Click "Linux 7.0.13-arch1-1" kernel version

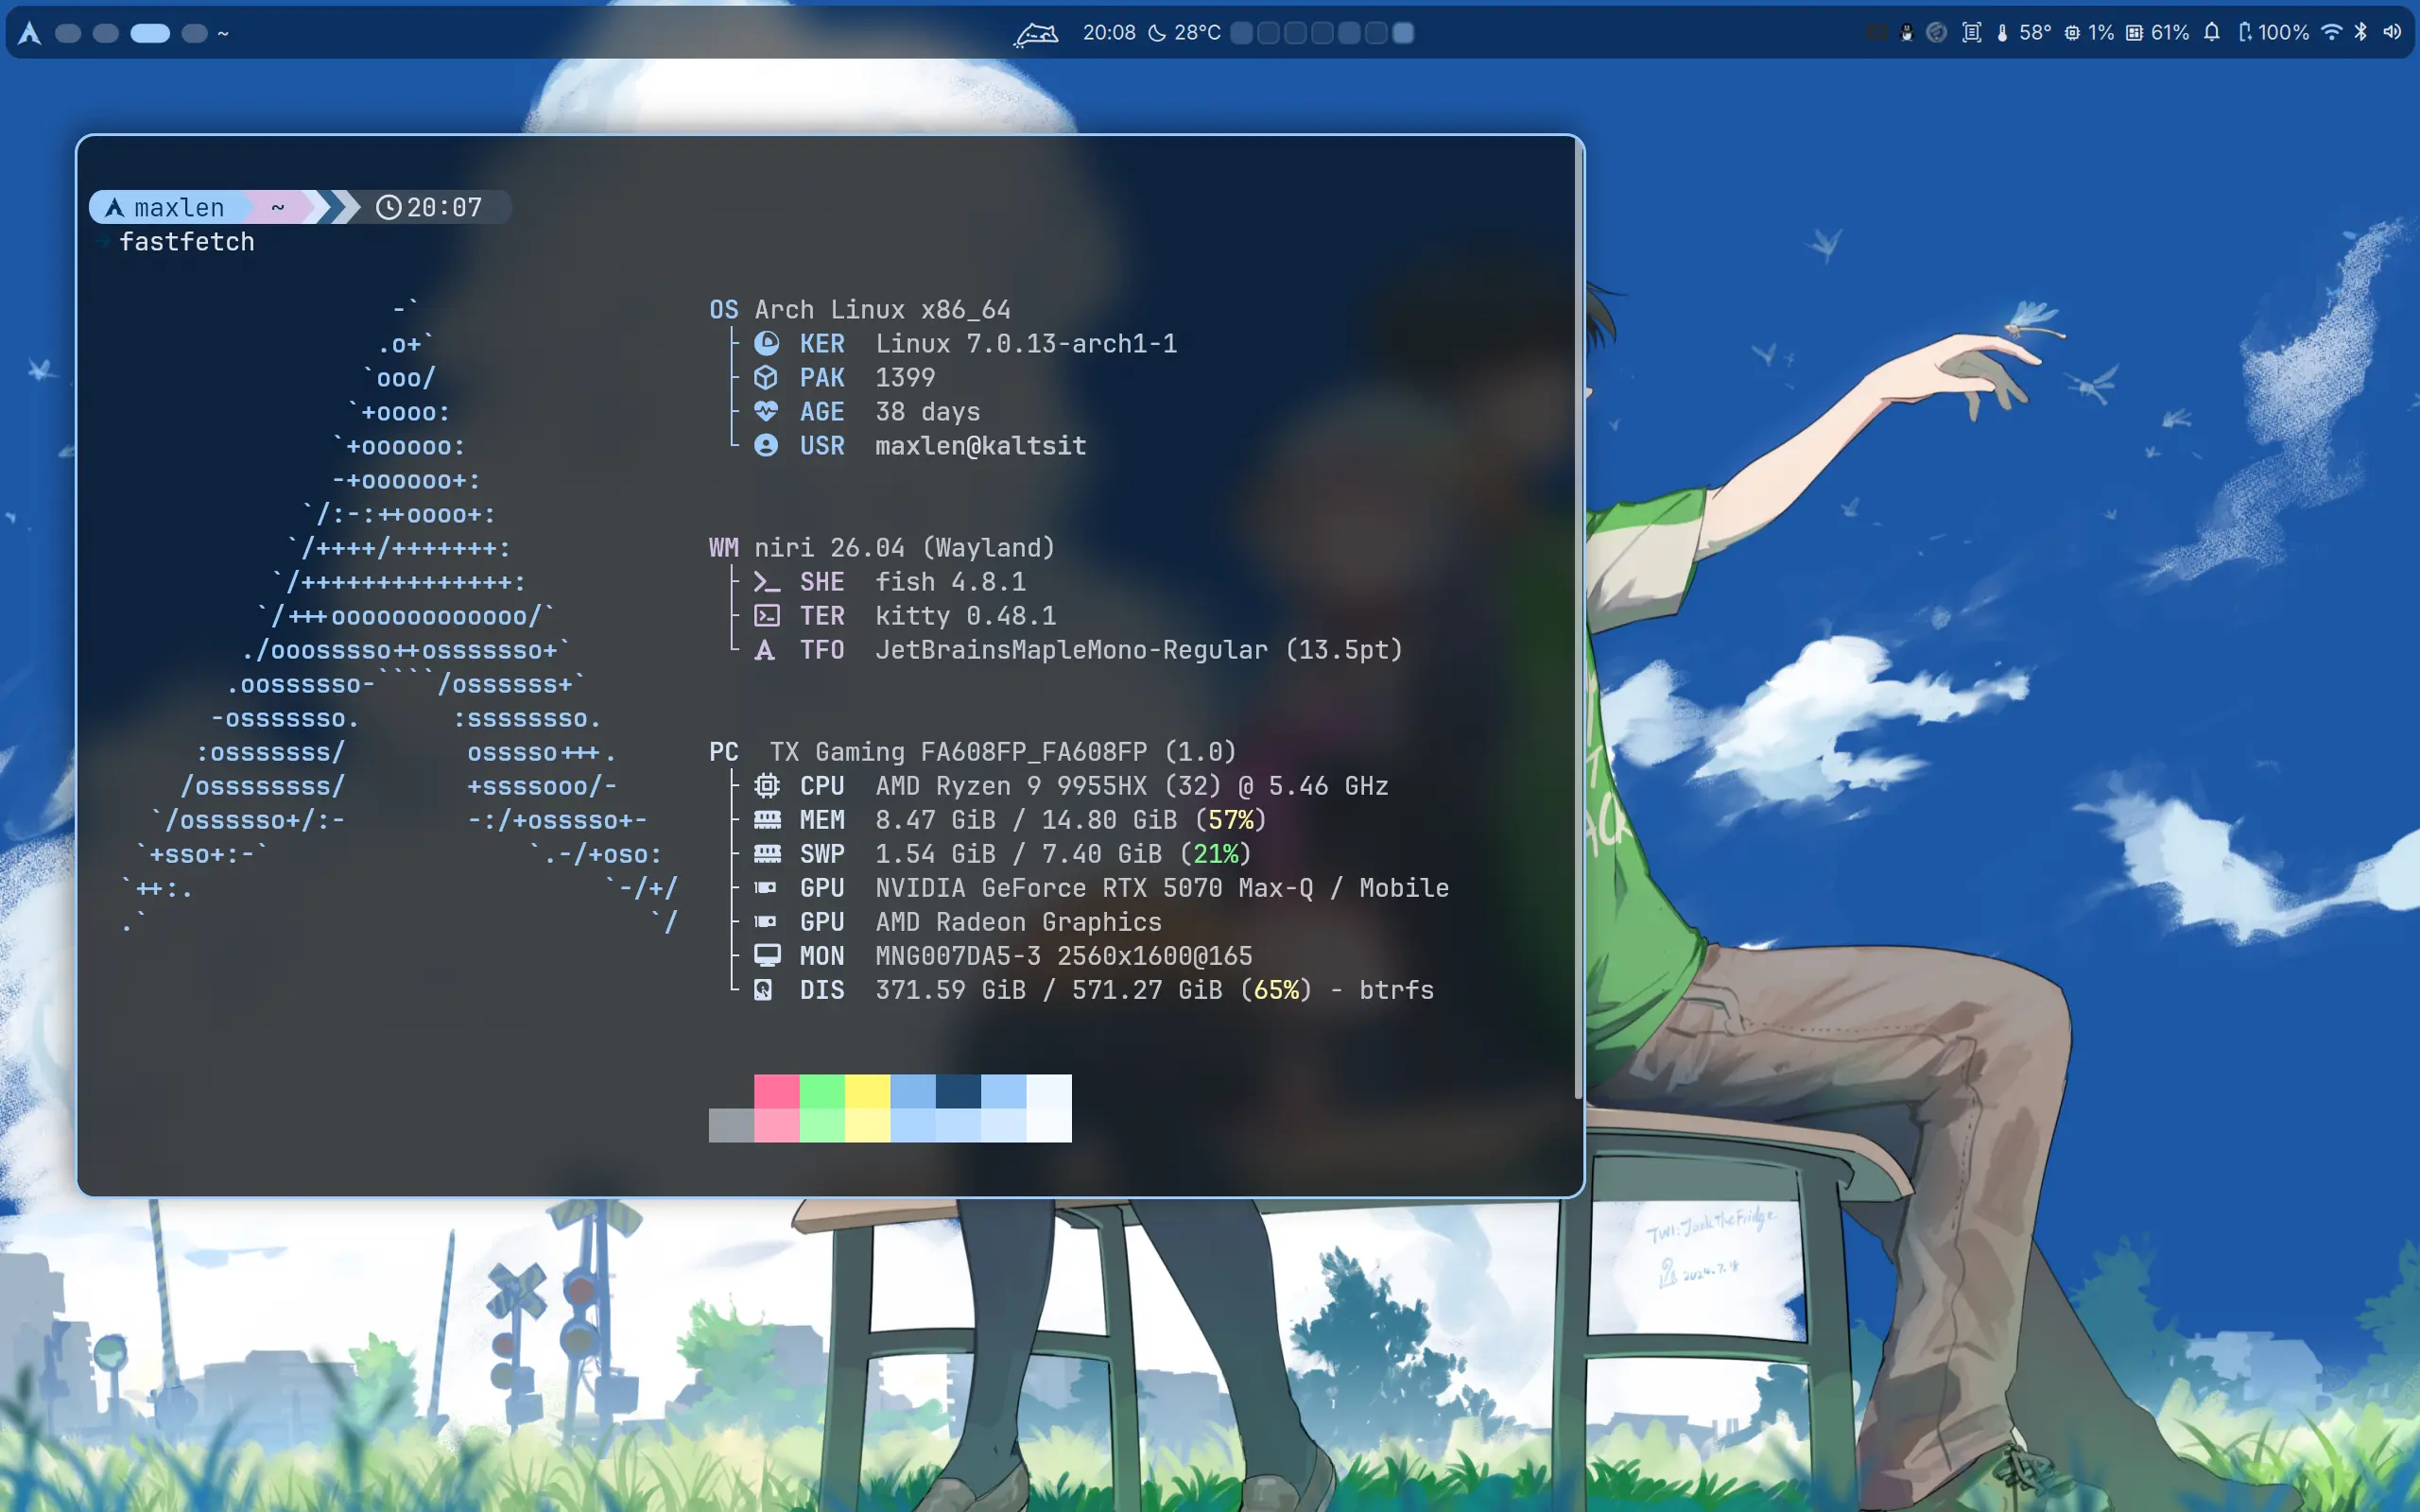[x=1026, y=344]
